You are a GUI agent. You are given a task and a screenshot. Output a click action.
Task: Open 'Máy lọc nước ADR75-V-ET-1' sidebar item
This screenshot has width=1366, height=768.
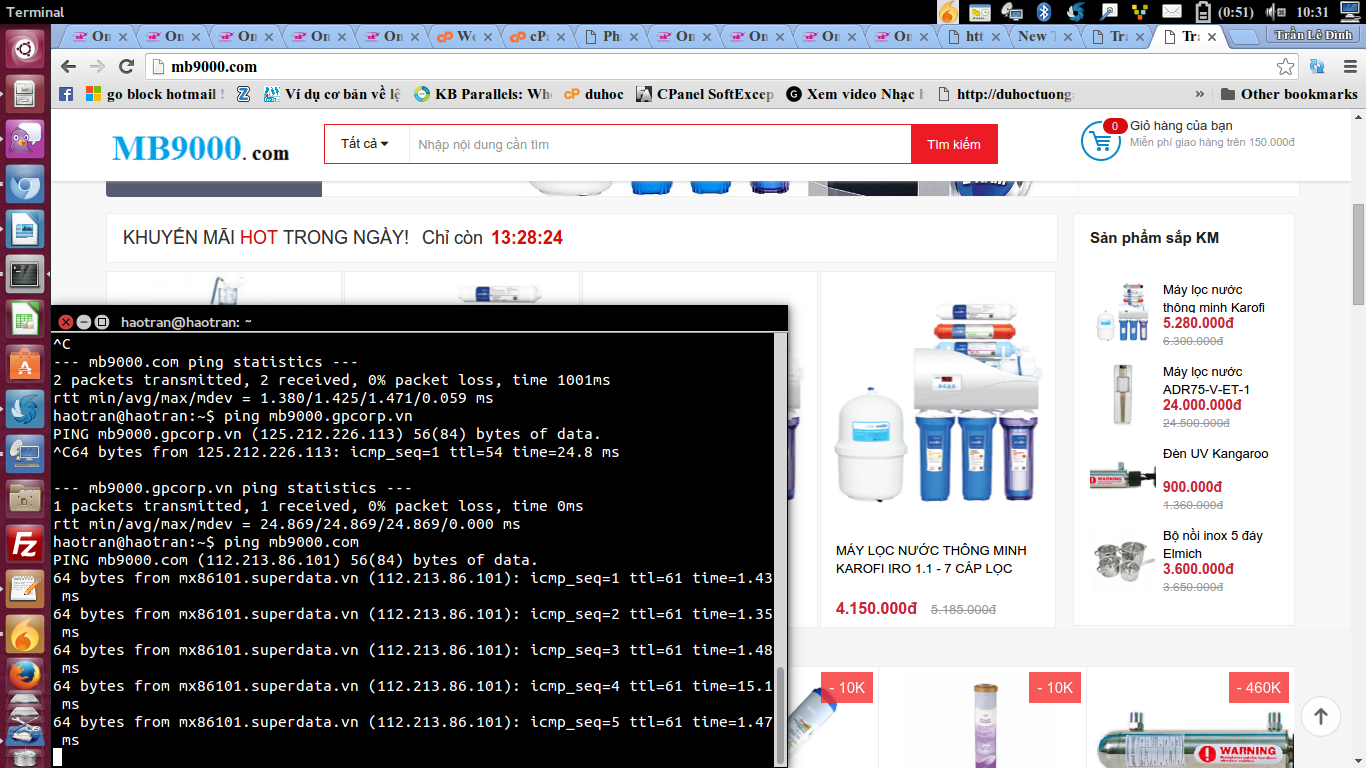point(1206,380)
